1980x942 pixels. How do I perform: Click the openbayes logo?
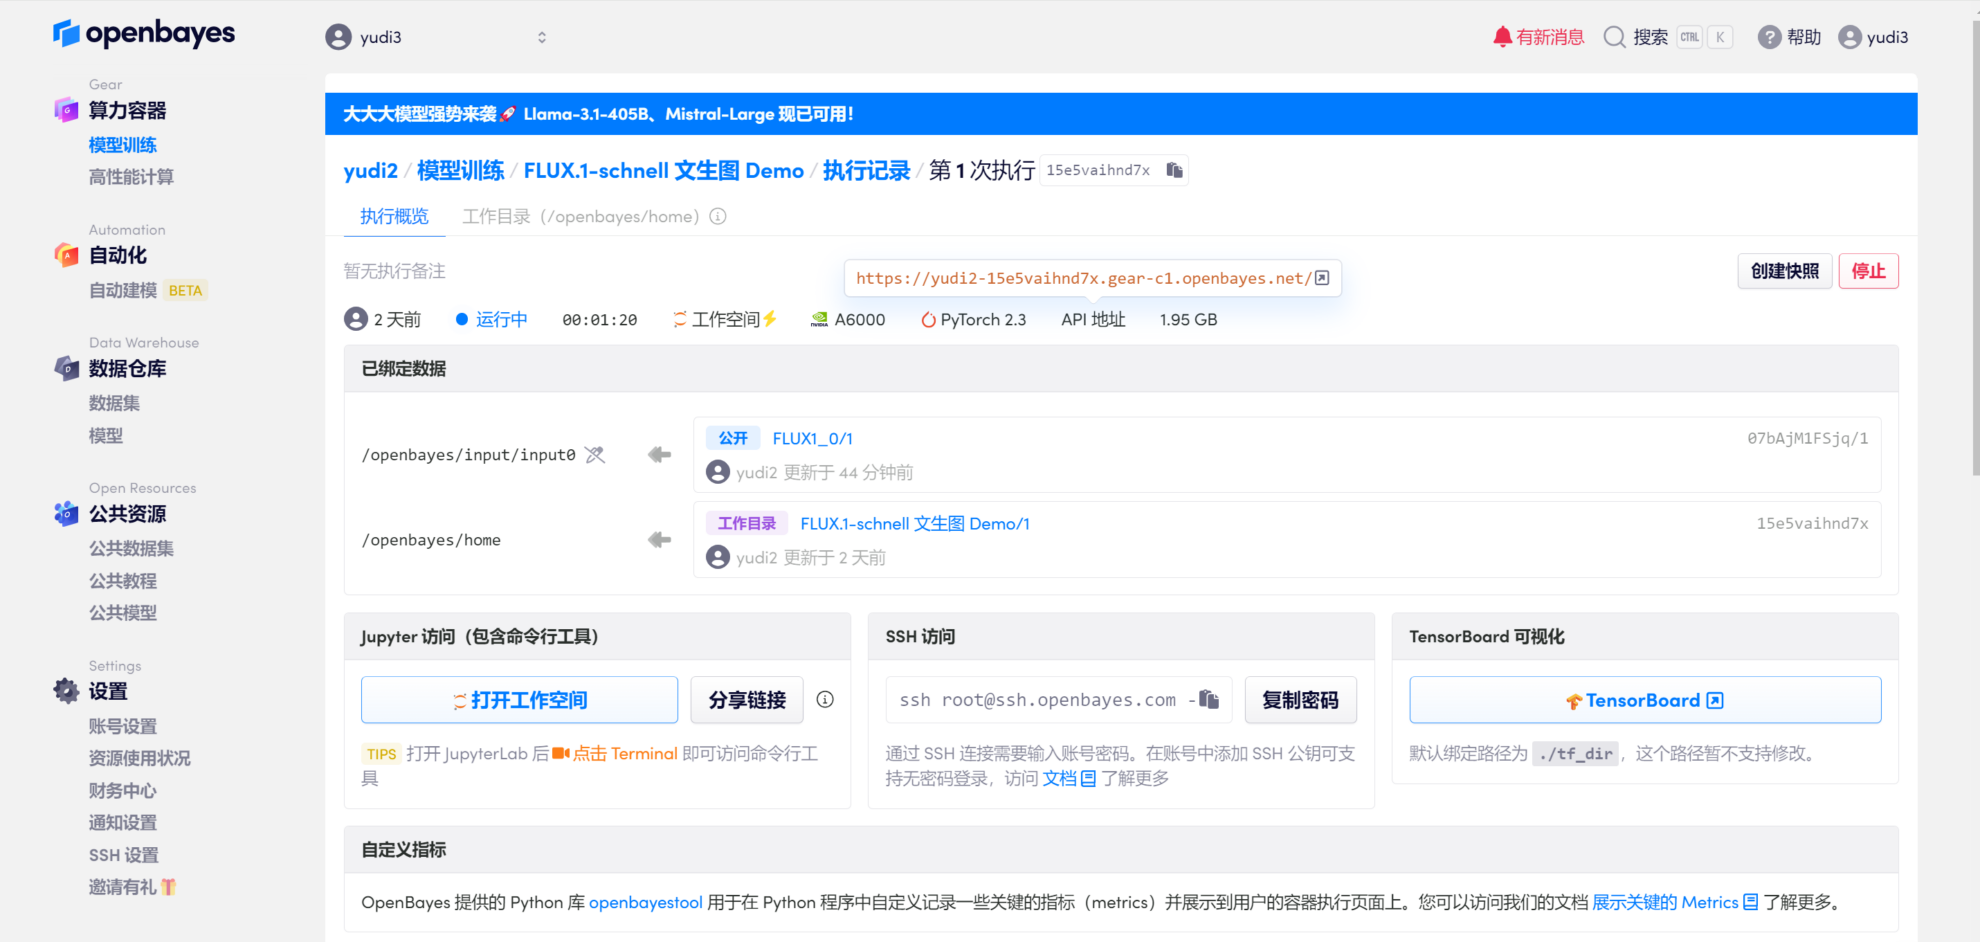pos(144,34)
